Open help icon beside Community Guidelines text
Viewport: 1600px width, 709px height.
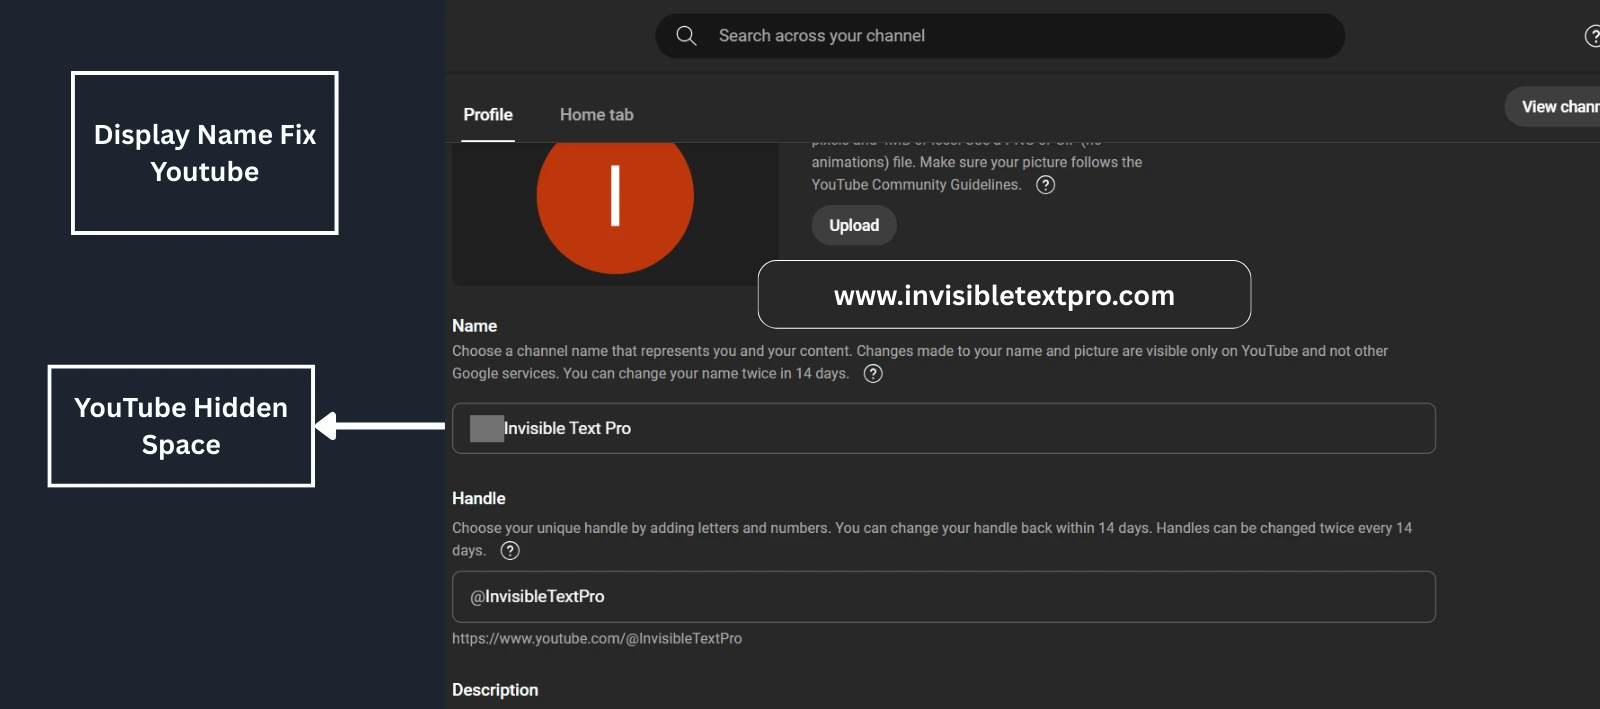coord(1045,185)
